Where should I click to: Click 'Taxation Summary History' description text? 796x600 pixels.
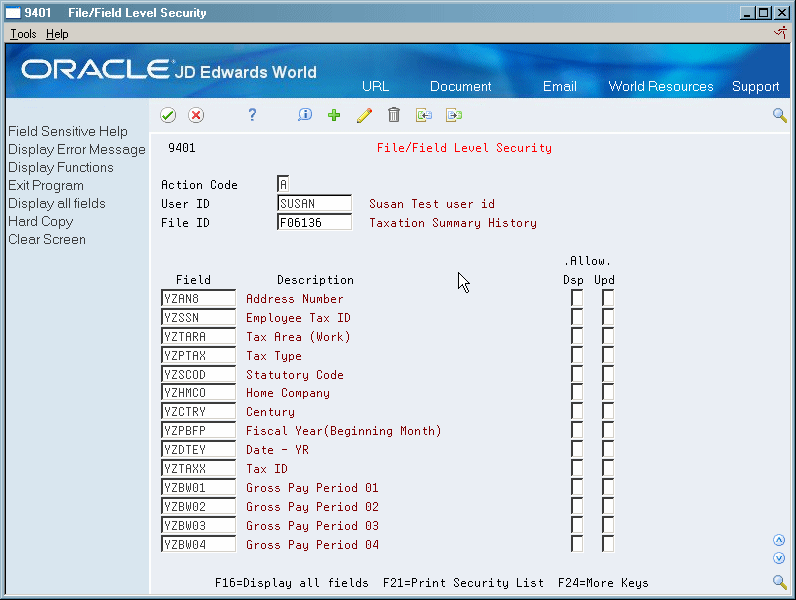tap(453, 223)
